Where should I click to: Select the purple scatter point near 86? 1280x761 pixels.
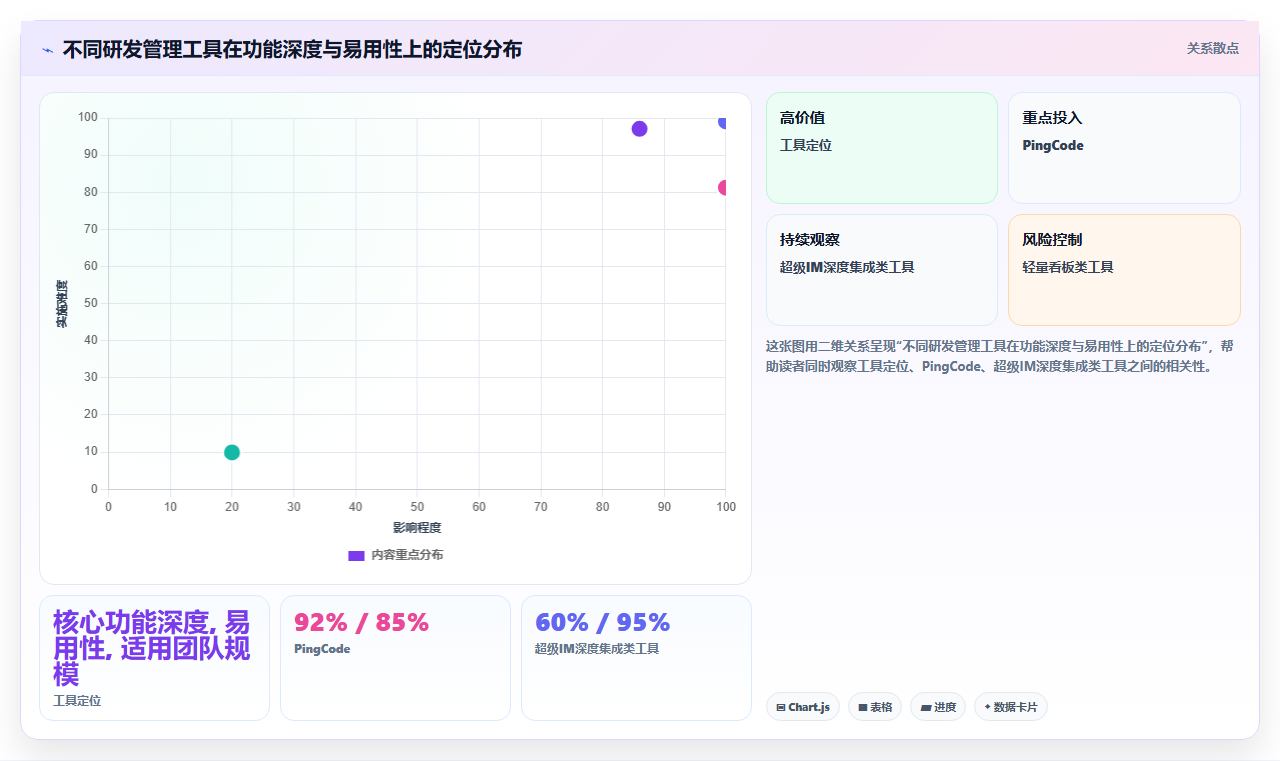639,129
